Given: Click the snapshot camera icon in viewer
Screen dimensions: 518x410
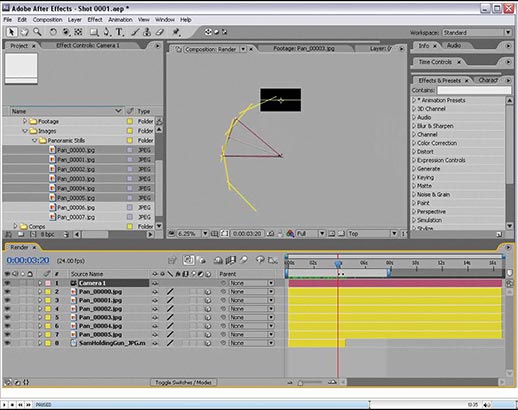Looking at the screenshot, I should [271, 234].
